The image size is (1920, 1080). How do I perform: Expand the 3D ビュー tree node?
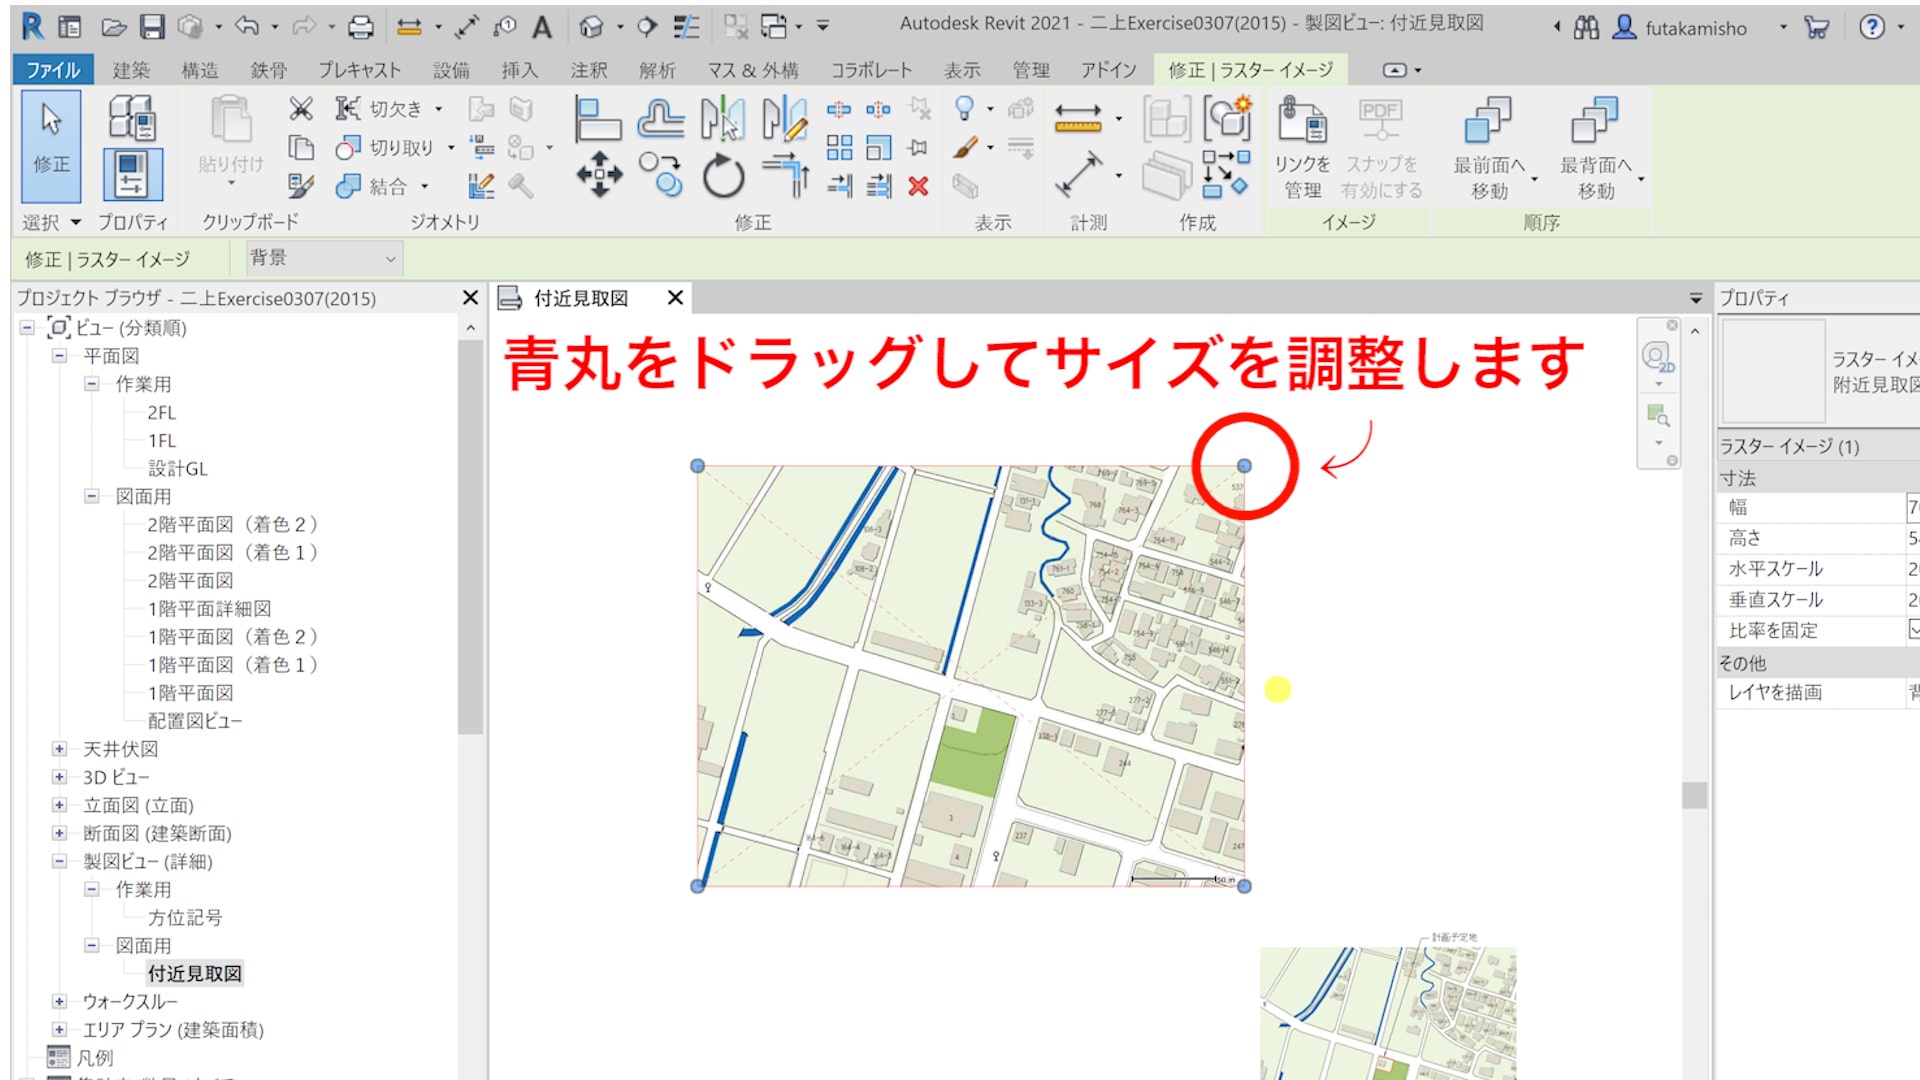(x=59, y=777)
